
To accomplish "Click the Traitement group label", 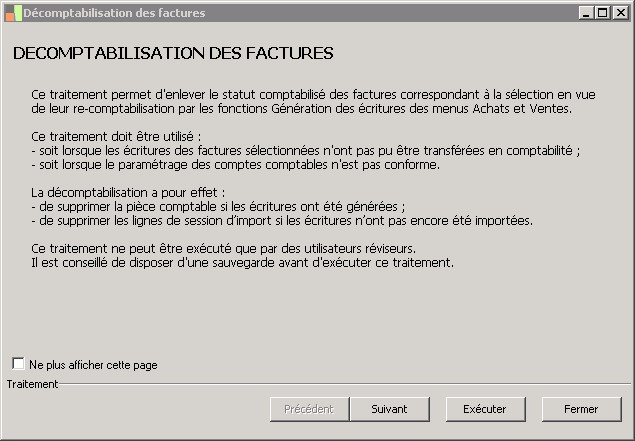I will [32, 383].
